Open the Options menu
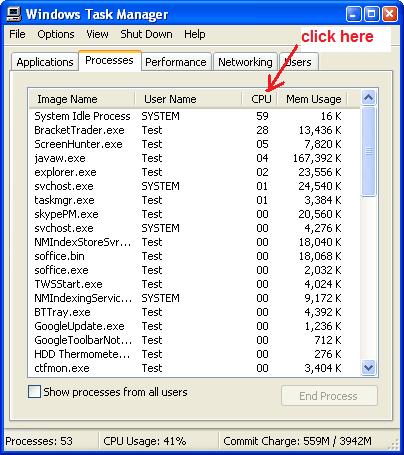The height and width of the screenshot is (455, 404). [56, 34]
